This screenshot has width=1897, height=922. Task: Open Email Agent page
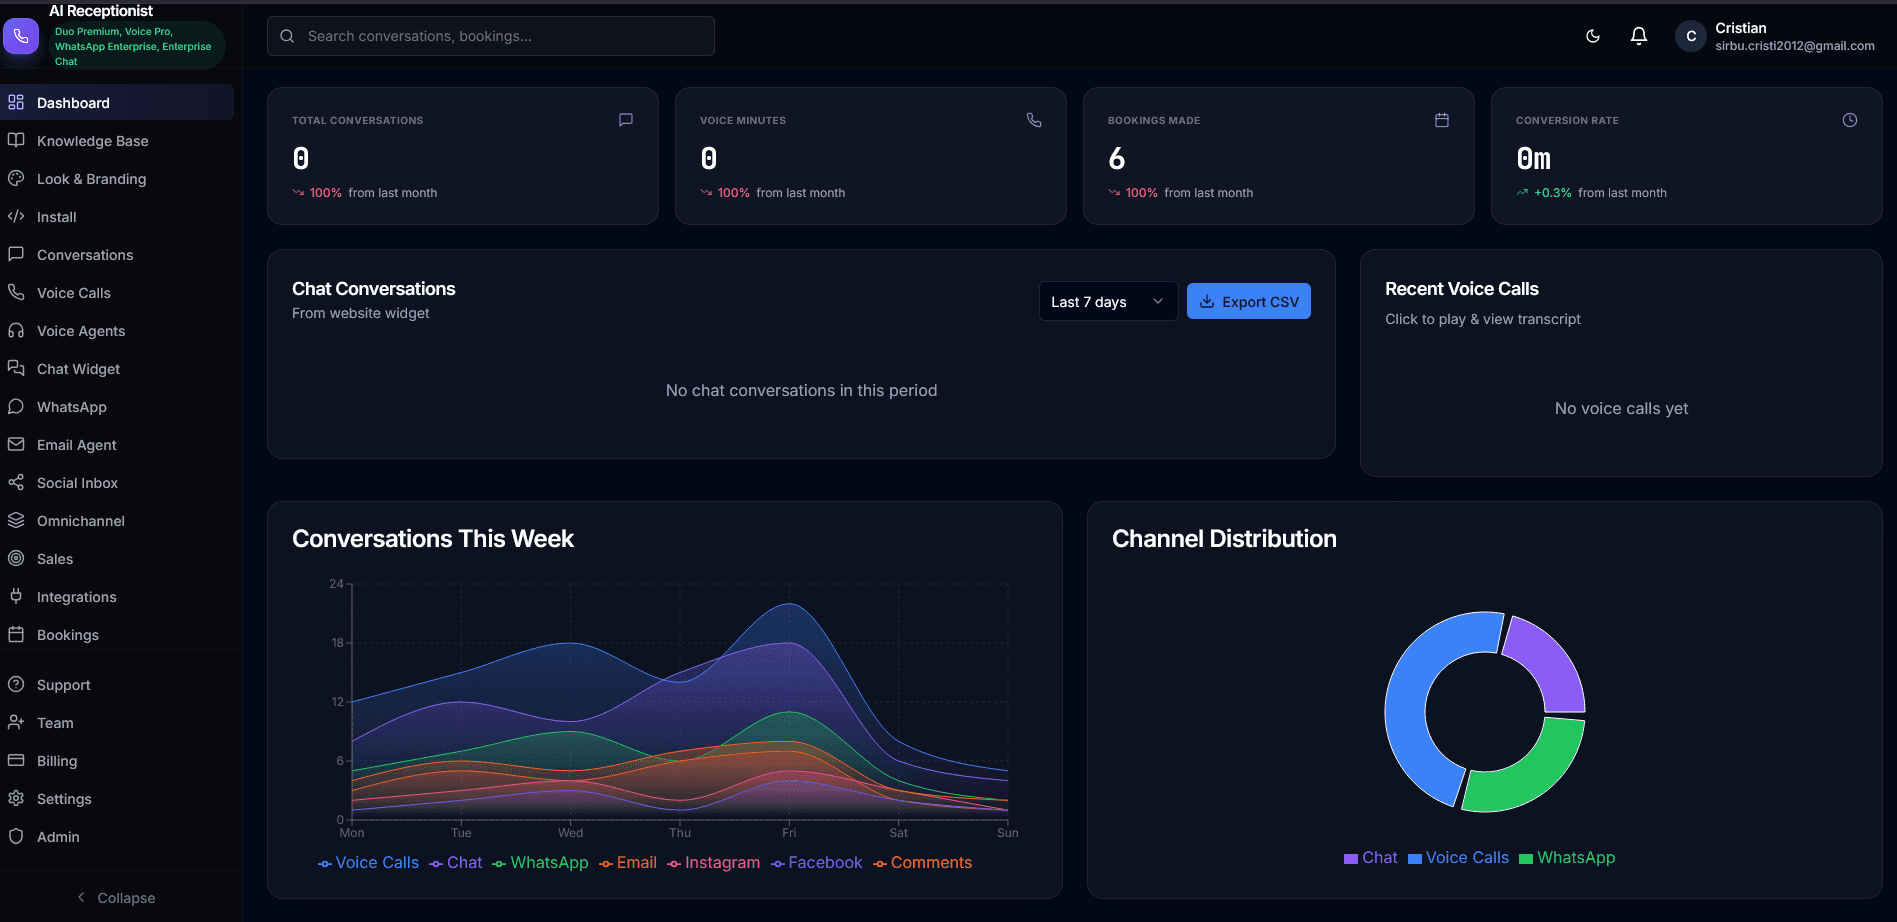(117, 444)
